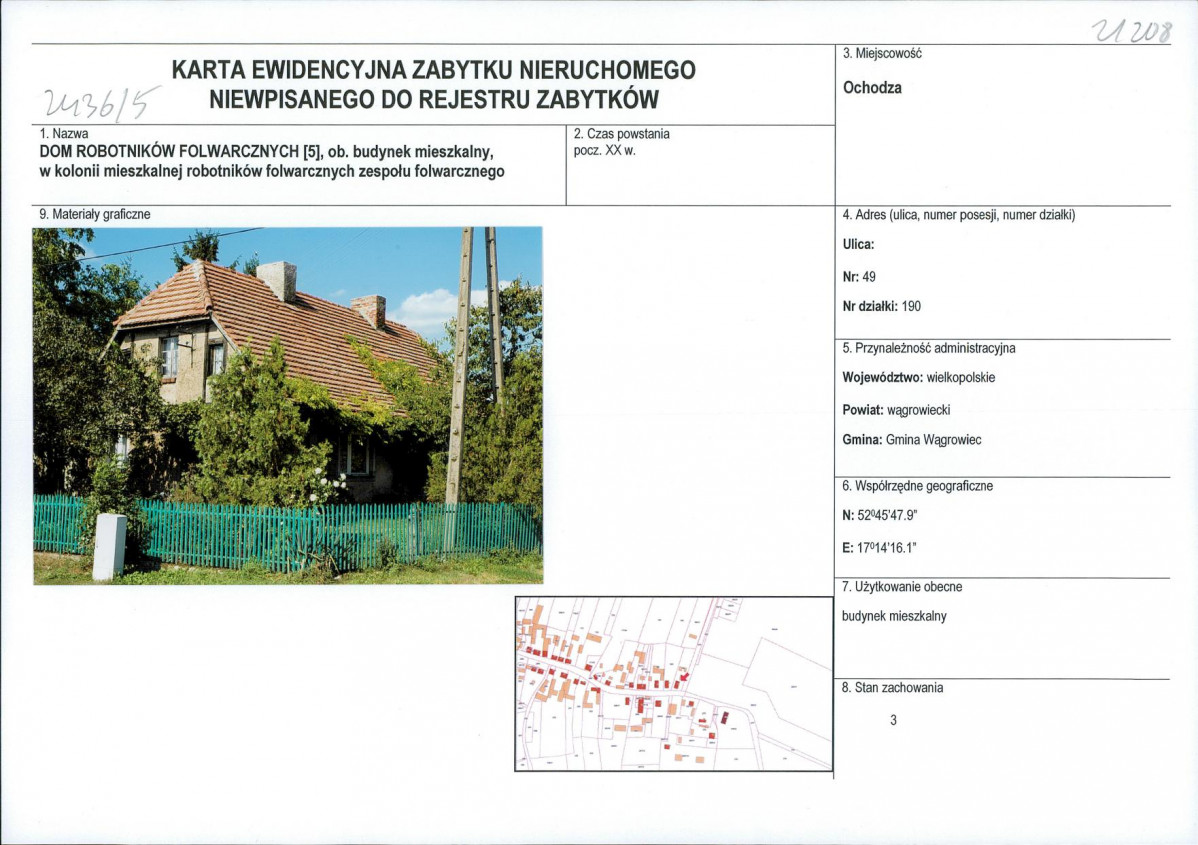Click the date value 'pocz. XX w.'
The height and width of the screenshot is (845, 1198).
click(x=604, y=151)
